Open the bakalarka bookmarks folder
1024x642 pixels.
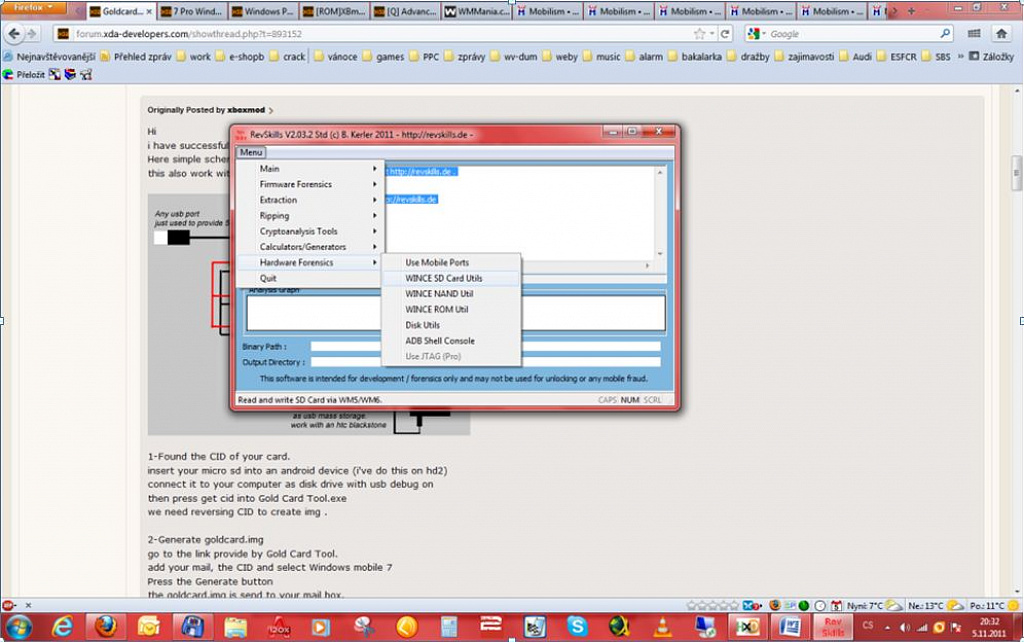[696, 57]
